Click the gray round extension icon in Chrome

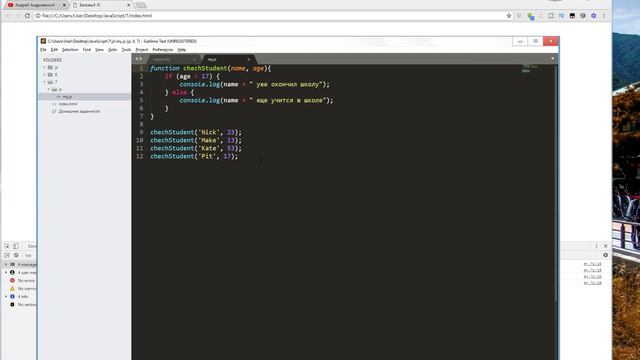coord(583,16)
